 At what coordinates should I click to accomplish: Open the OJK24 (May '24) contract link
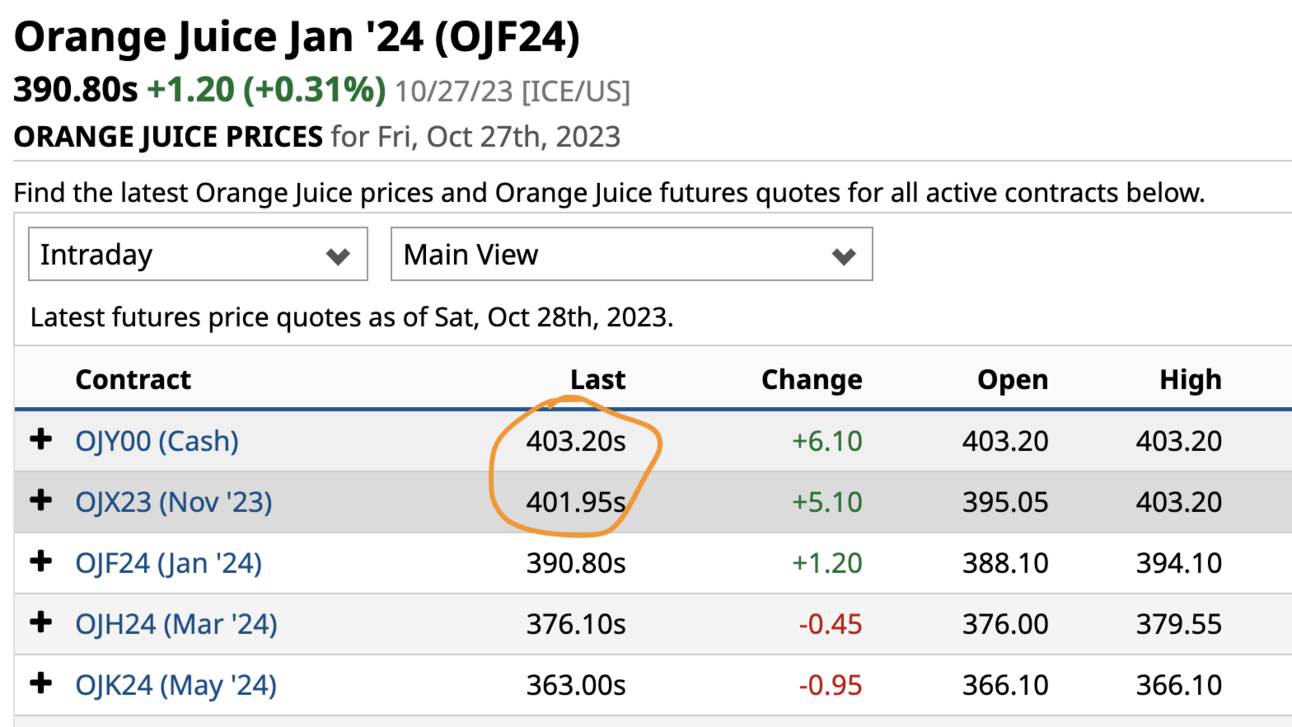[x=176, y=685]
